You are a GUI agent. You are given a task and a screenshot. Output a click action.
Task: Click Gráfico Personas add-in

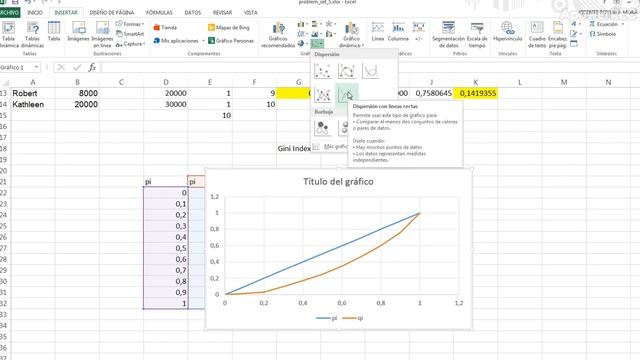tap(231, 40)
